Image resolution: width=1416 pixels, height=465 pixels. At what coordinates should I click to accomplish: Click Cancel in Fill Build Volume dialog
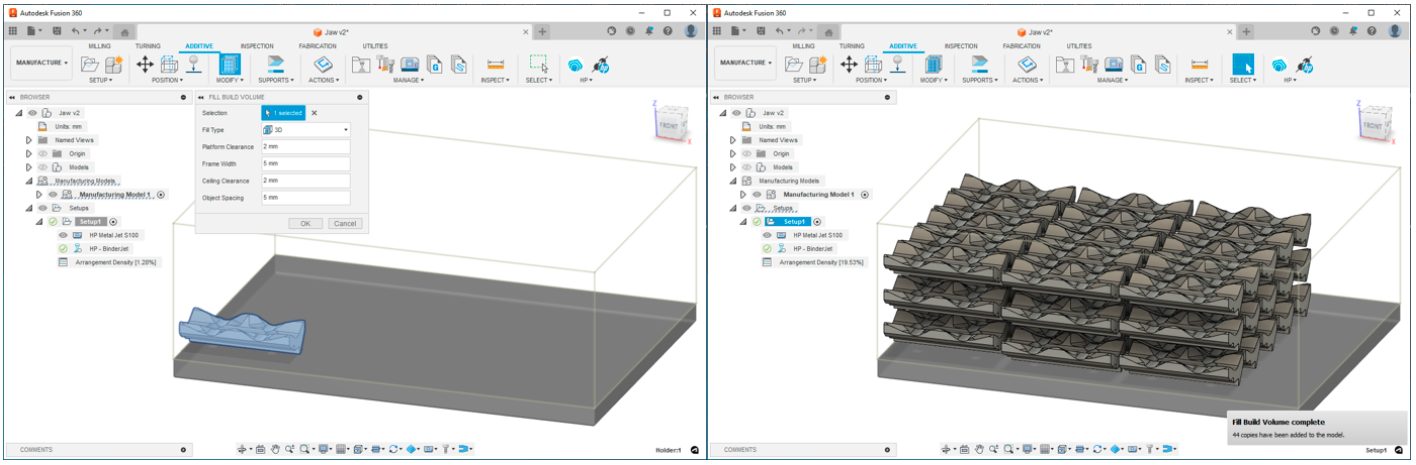344,224
